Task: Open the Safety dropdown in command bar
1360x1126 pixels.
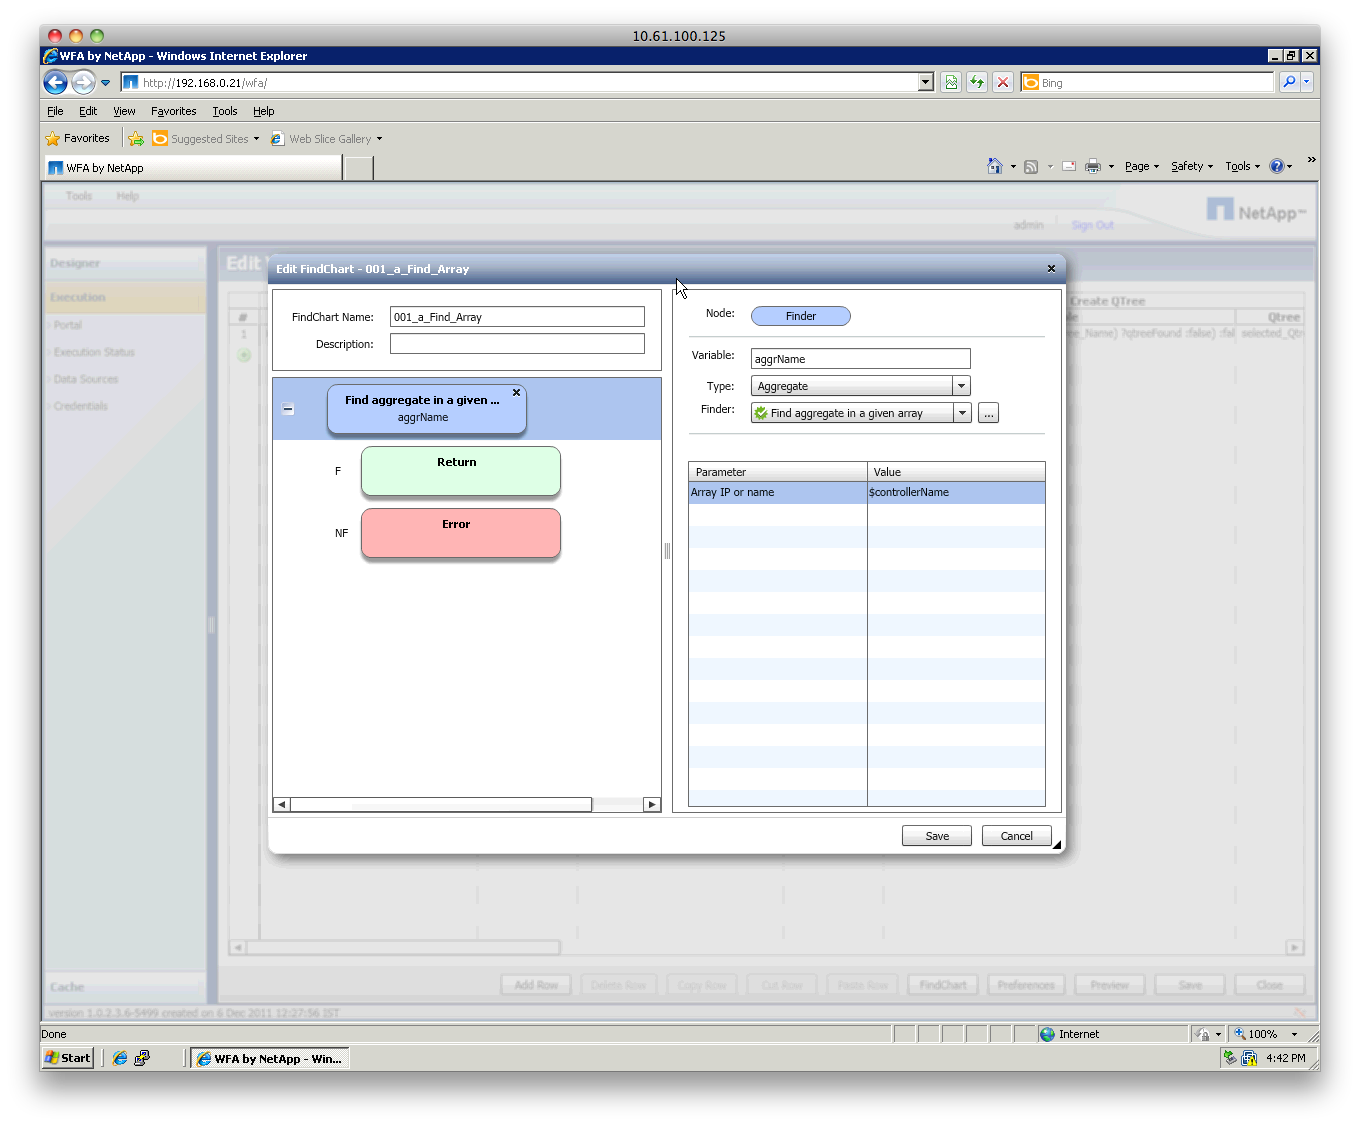Action: click(1191, 167)
